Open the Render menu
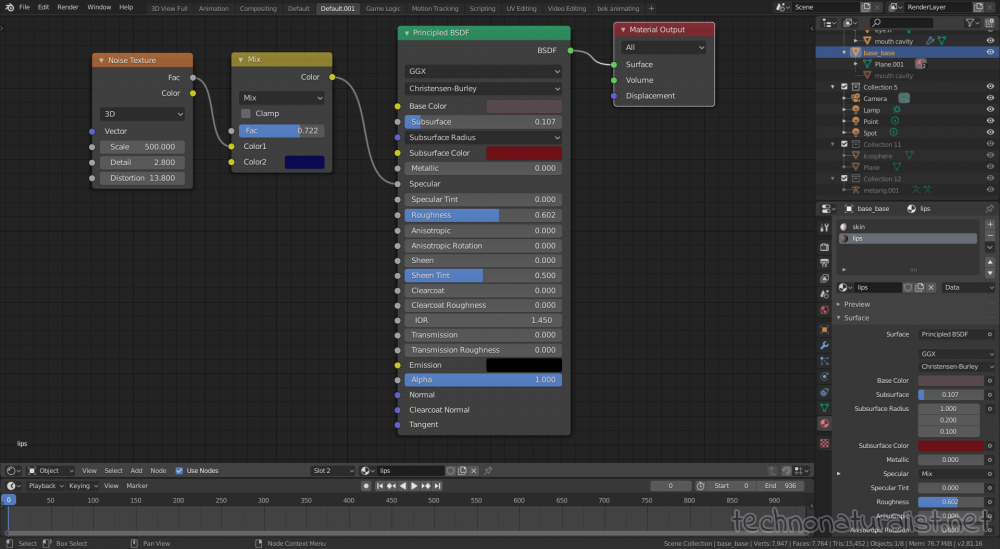This screenshot has width=1000, height=549. 68,8
